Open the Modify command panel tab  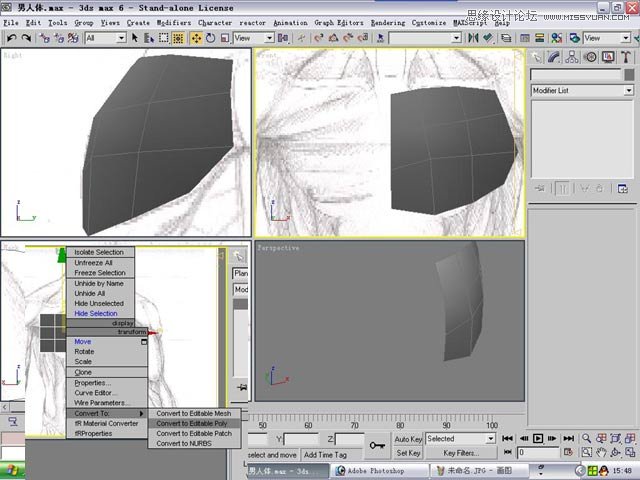pyautogui.click(x=554, y=58)
